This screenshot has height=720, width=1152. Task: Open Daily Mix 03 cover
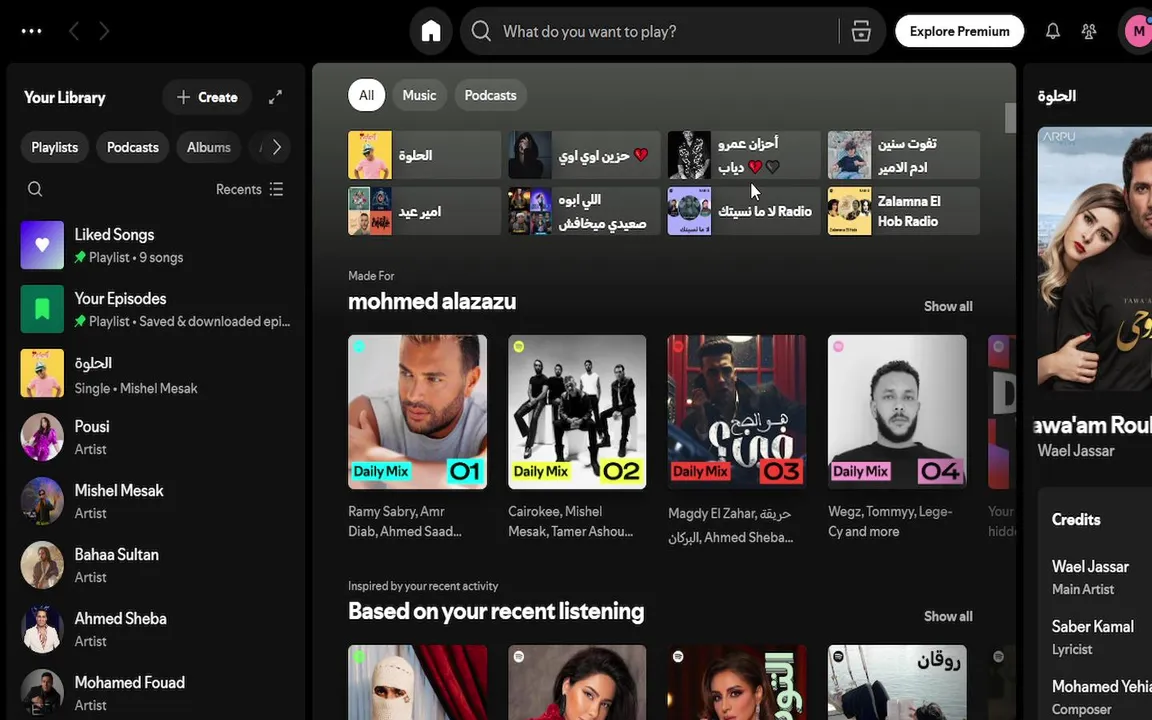(737, 411)
